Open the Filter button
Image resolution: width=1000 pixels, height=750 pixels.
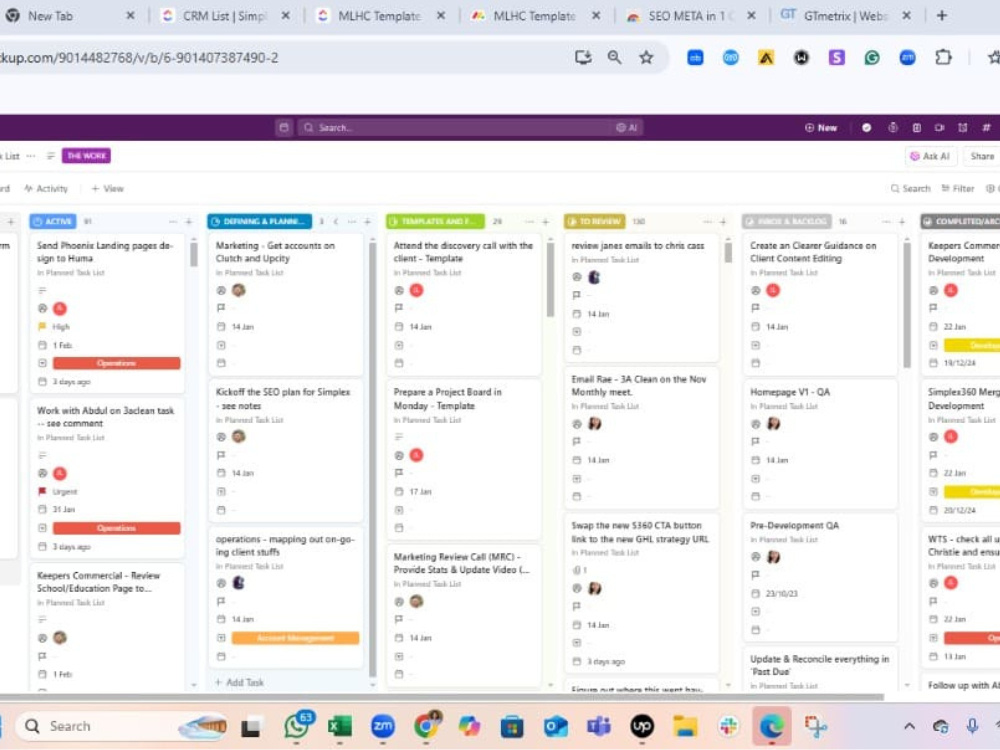[x=957, y=188]
